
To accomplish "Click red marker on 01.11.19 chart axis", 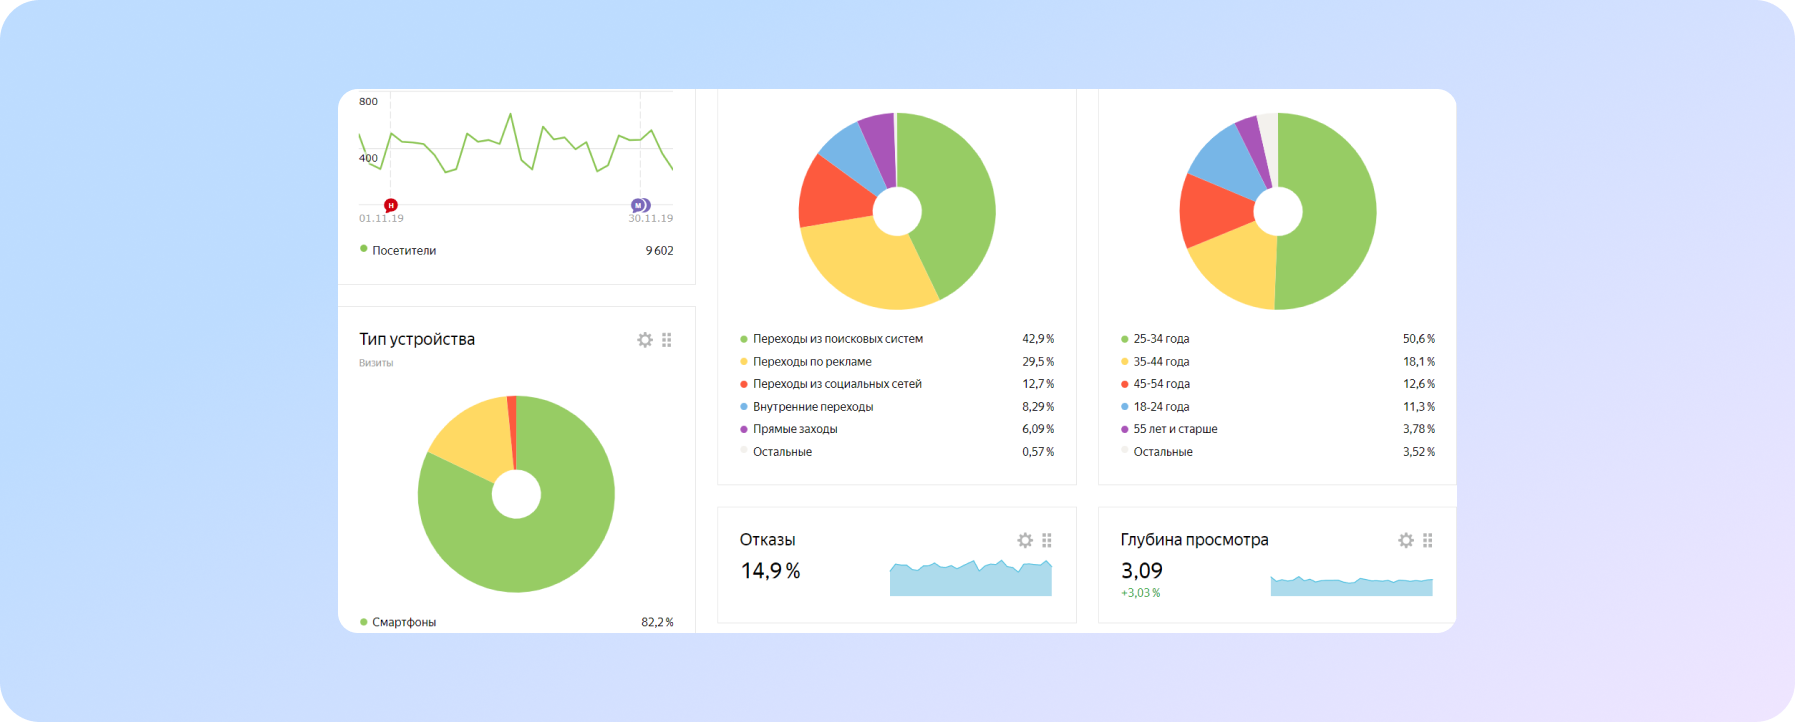I will pyautogui.click(x=391, y=205).
